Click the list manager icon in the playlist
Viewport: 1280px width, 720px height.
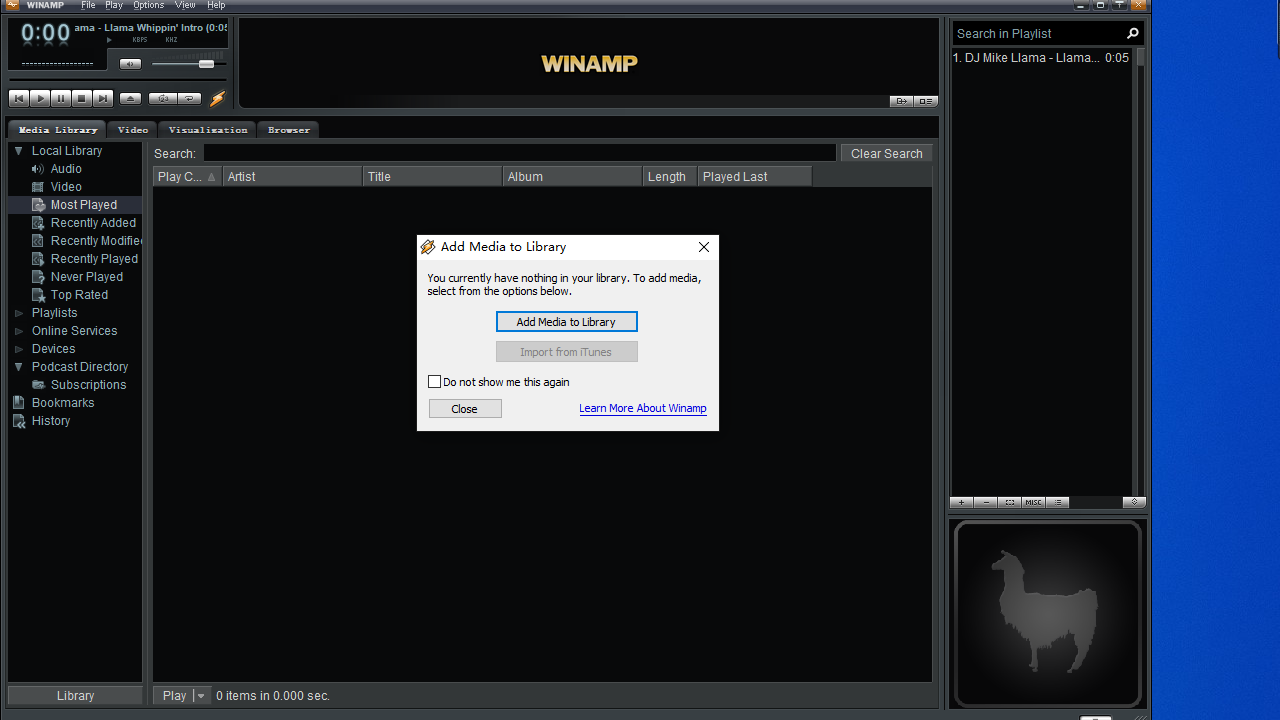1057,502
